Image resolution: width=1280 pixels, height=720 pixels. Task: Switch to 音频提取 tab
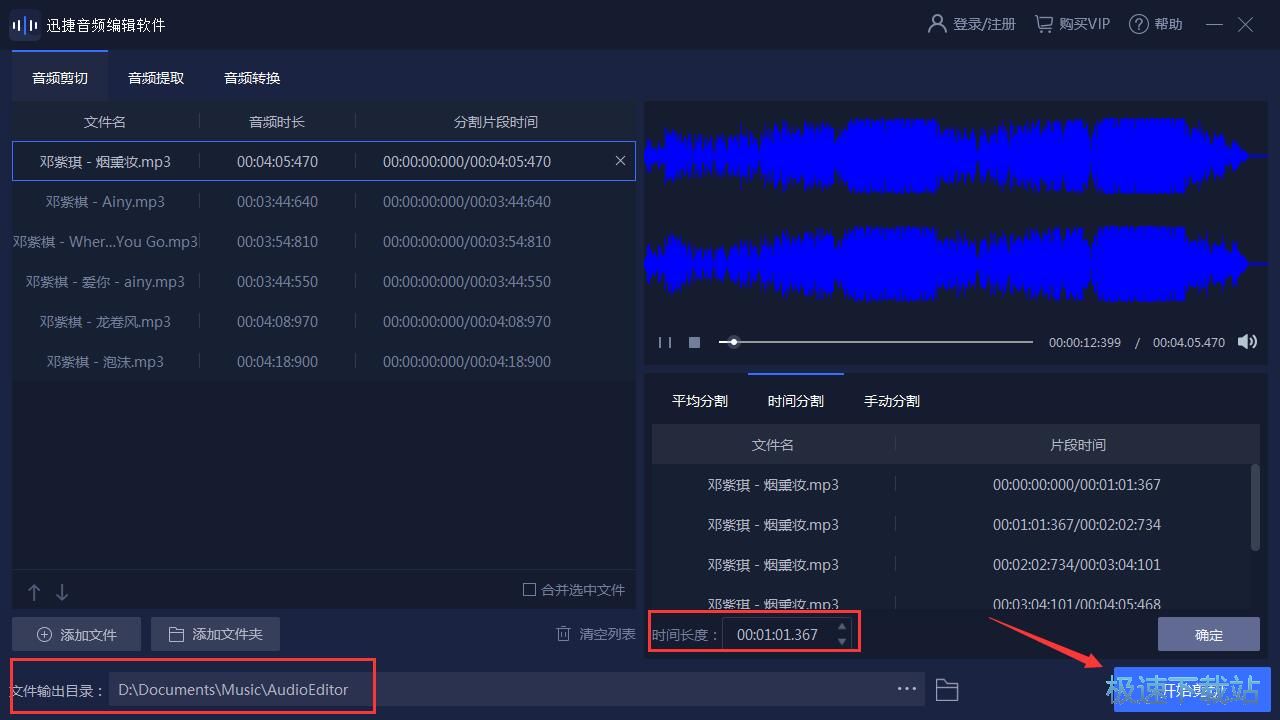(156, 78)
